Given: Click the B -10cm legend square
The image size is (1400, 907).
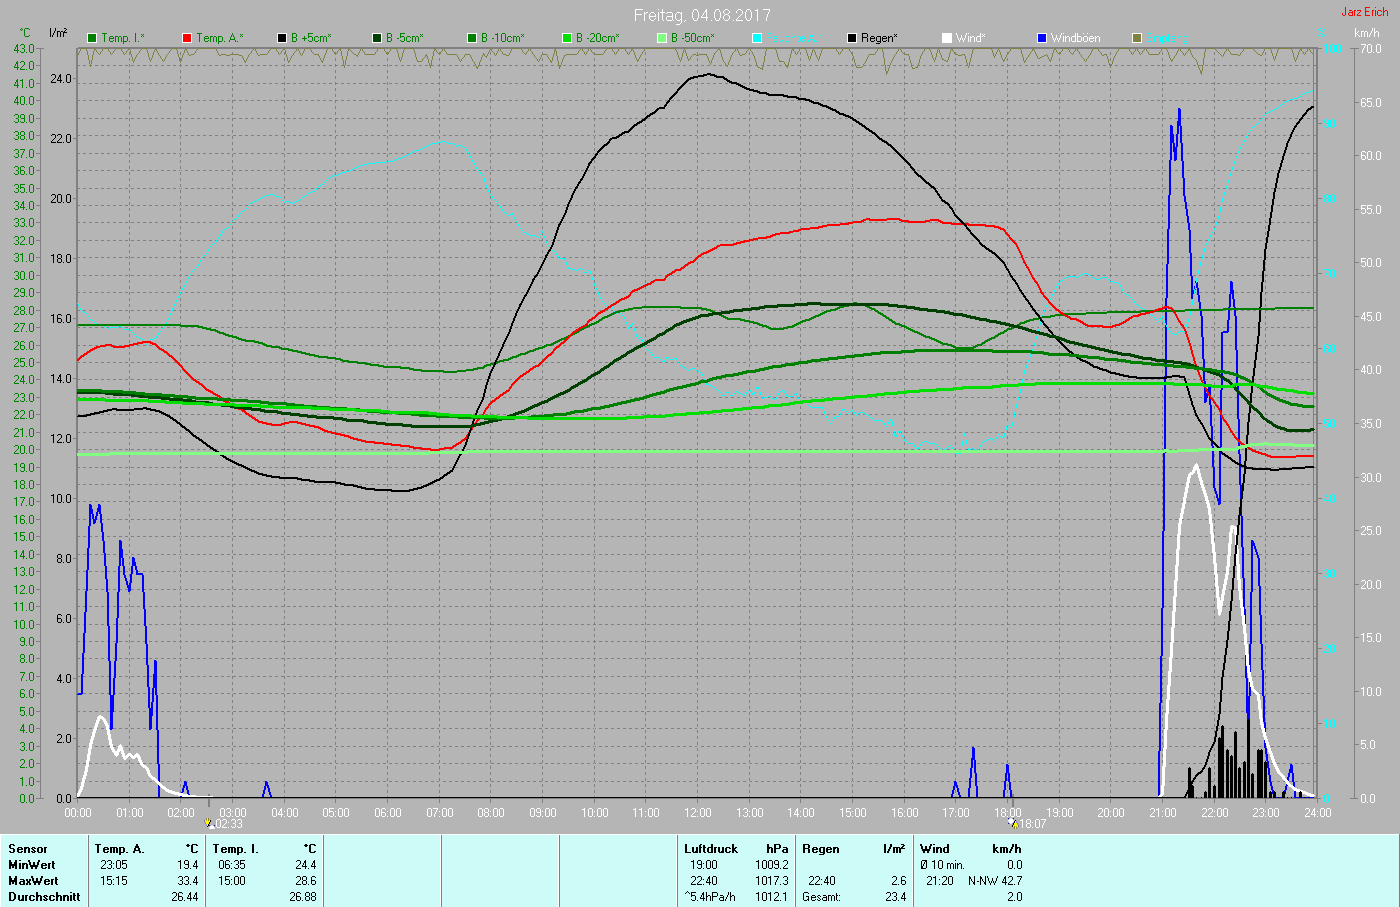Looking at the screenshot, I should point(472,38).
